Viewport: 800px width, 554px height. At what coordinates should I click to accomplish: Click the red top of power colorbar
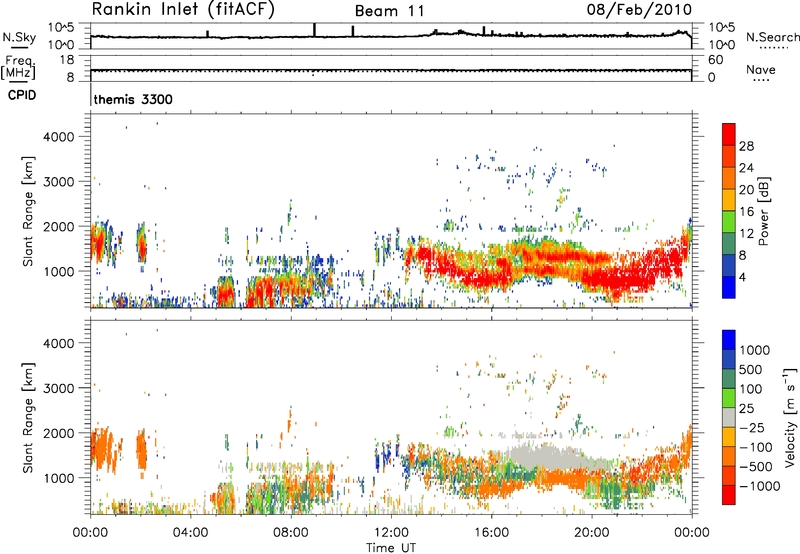pyautogui.click(x=729, y=134)
